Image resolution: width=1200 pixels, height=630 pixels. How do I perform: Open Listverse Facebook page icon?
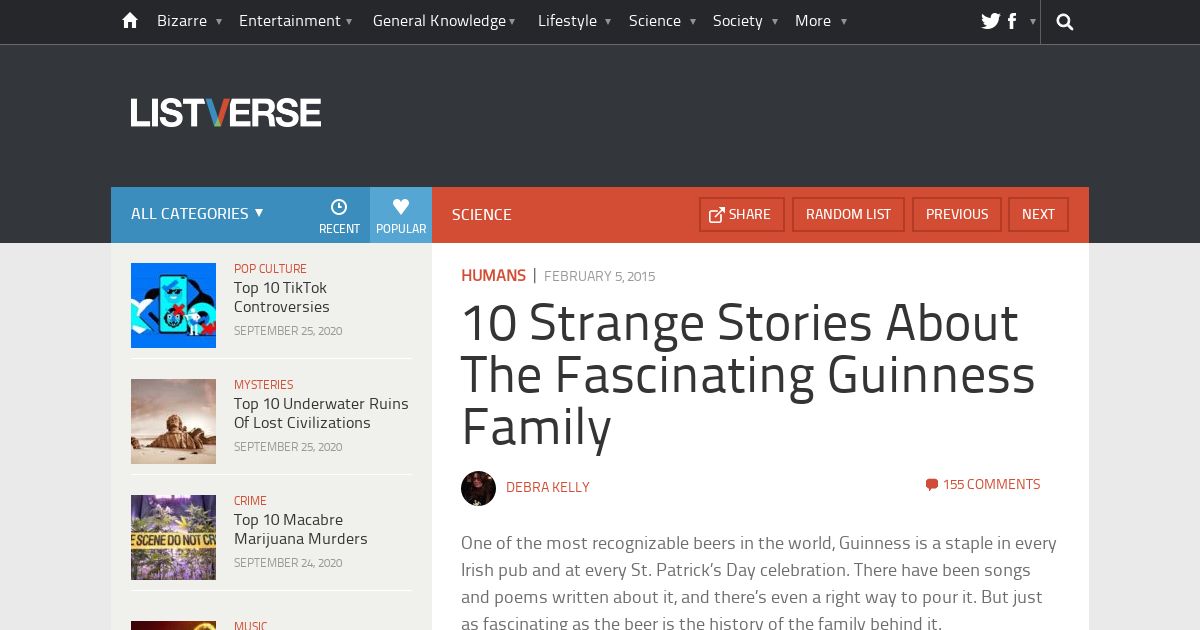[1012, 21]
